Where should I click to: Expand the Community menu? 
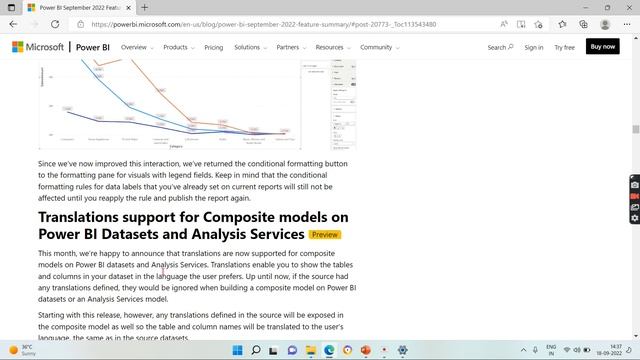(x=380, y=47)
